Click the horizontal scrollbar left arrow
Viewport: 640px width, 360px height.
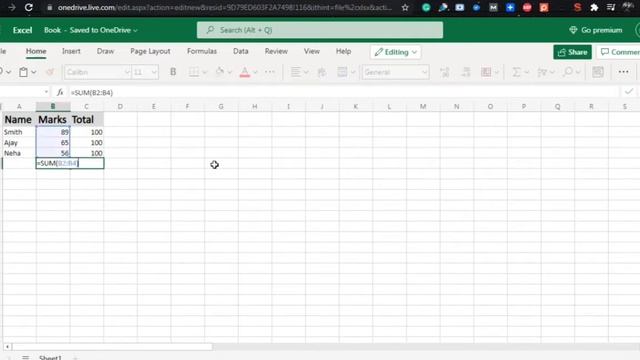(7, 347)
